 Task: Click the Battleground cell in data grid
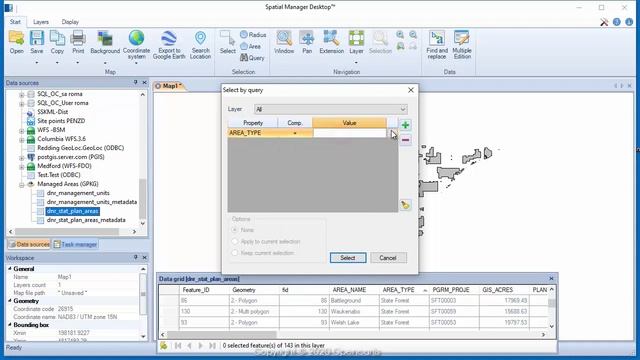[353, 301]
